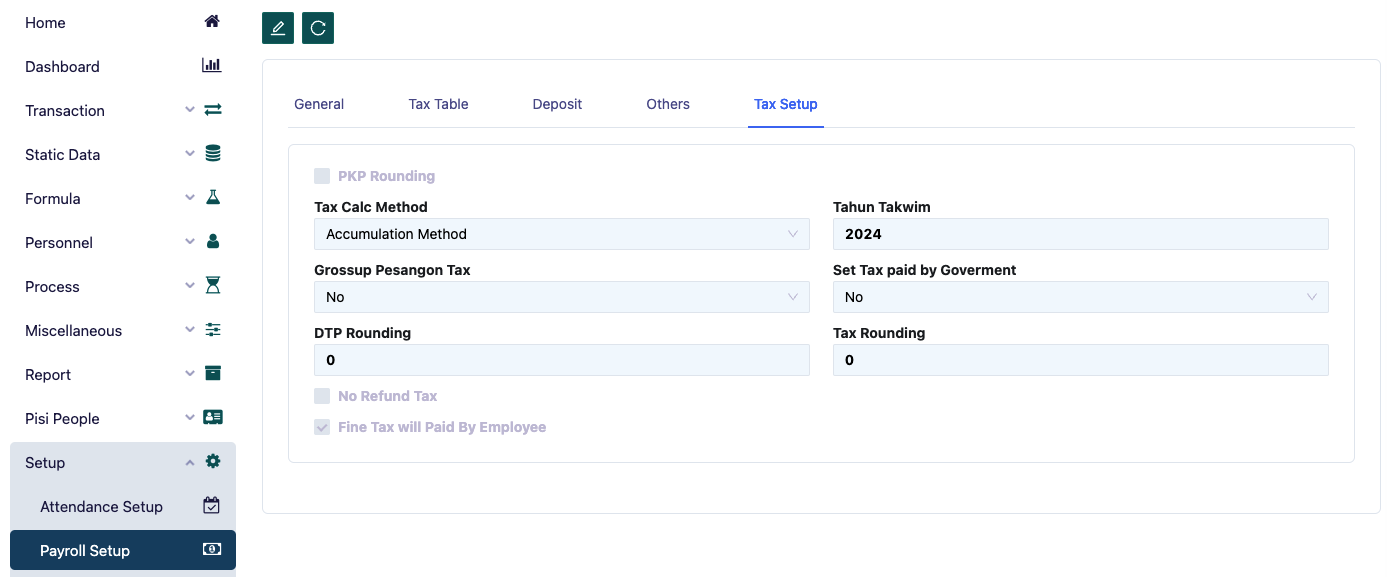Click the Static Data database icon

coord(212,154)
